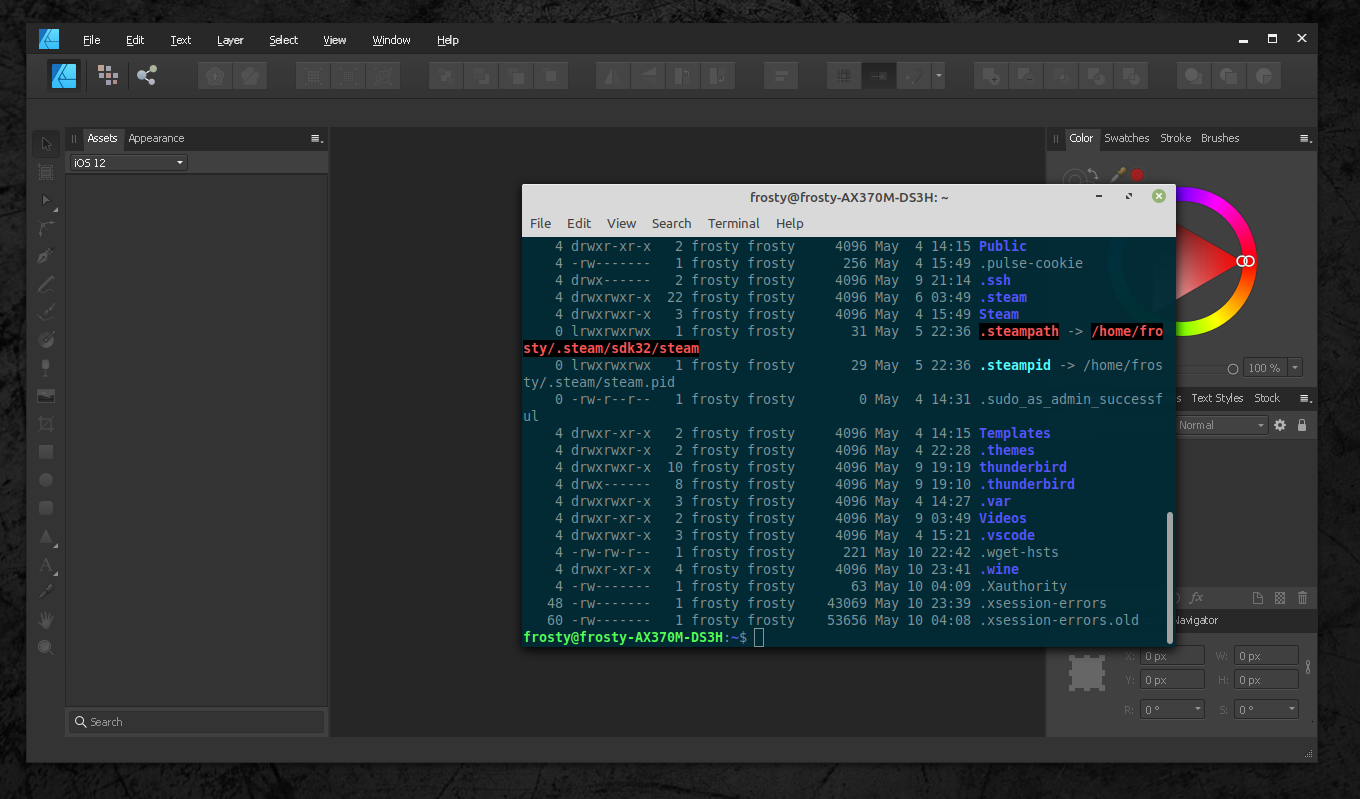
Task: Toggle the snapping magnet button
Action: 911,76
